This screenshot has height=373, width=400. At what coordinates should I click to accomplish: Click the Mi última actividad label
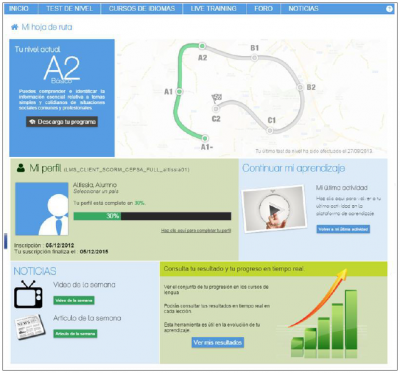tap(342, 188)
